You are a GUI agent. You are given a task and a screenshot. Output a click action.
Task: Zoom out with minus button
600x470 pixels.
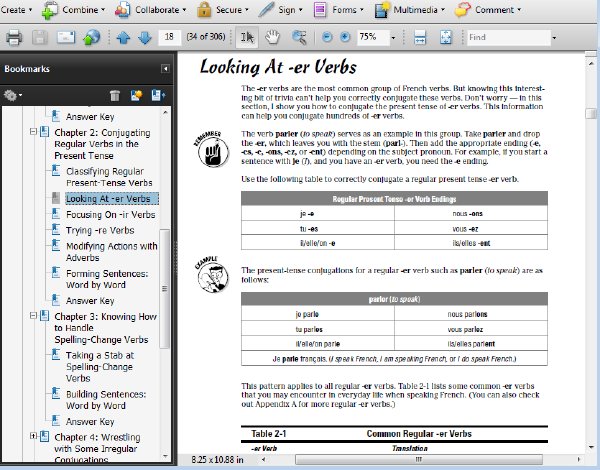[x=327, y=37]
